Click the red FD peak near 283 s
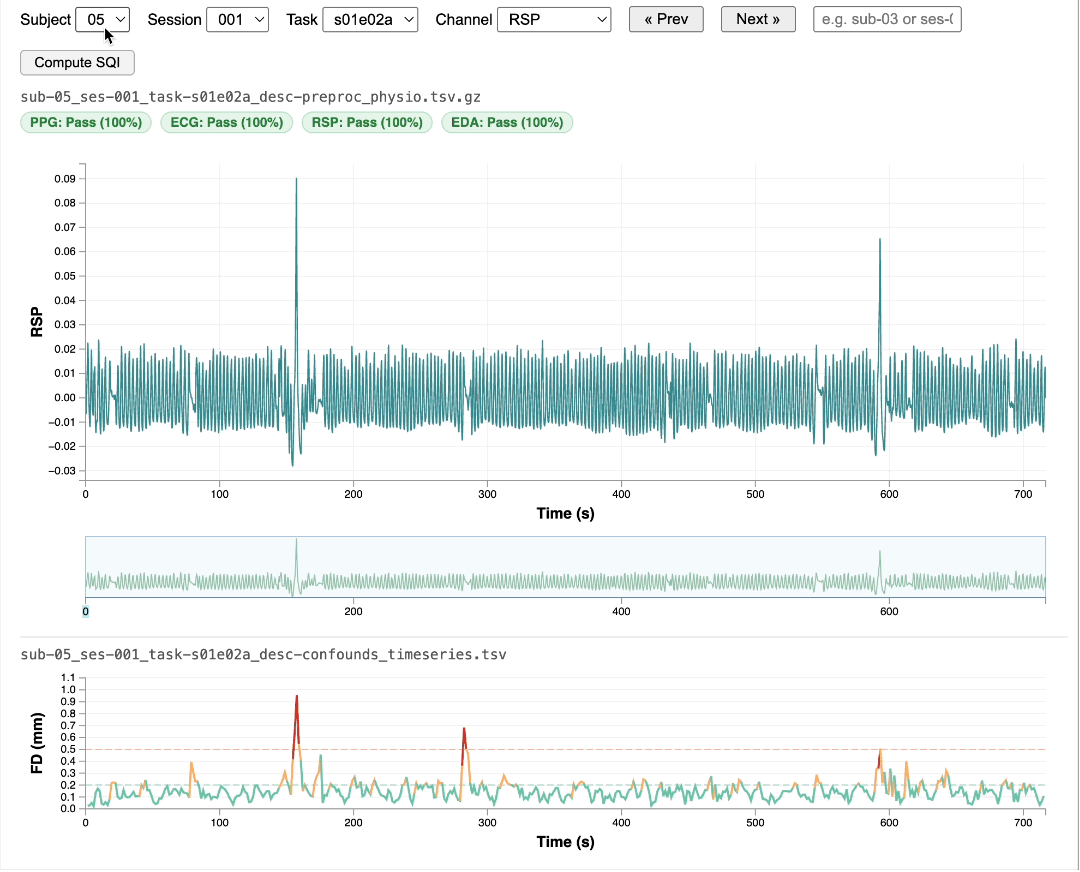1080x872 pixels. 464,731
